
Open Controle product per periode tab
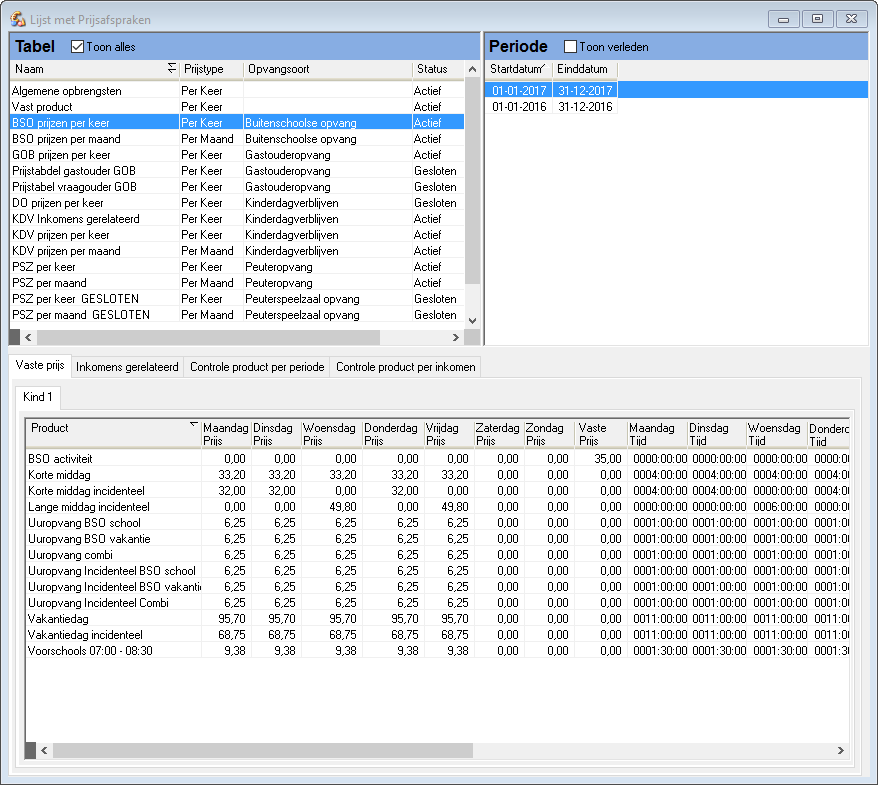pyautogui.click(x=257, y=367)
